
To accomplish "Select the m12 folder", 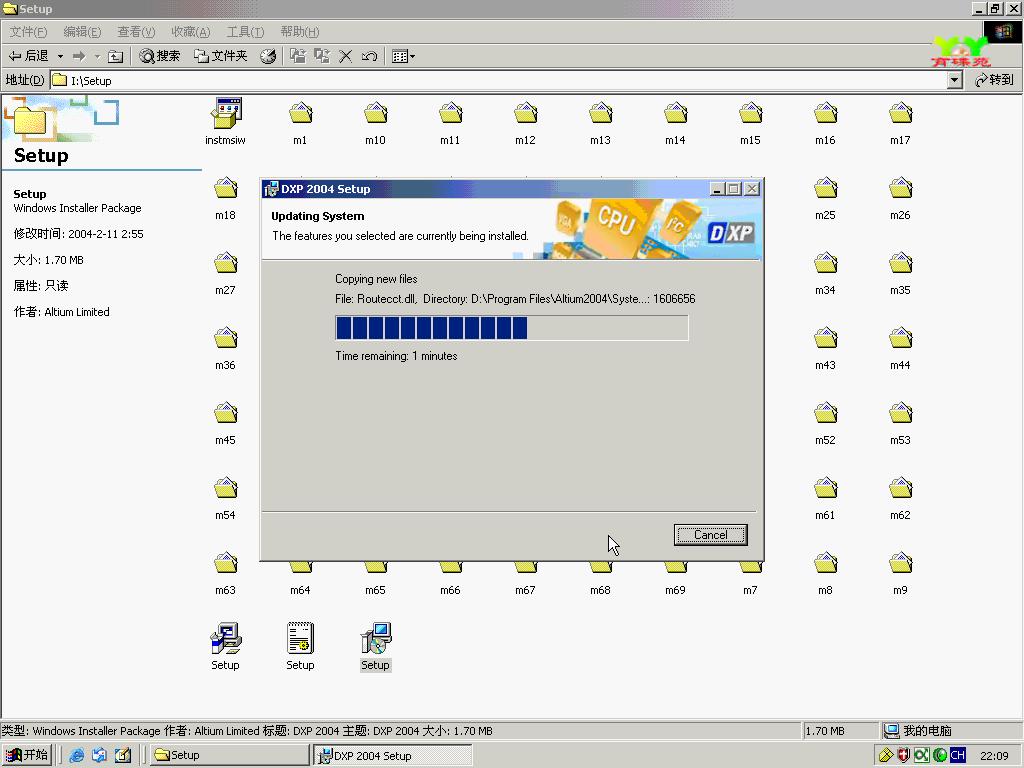I will point(525,122).
